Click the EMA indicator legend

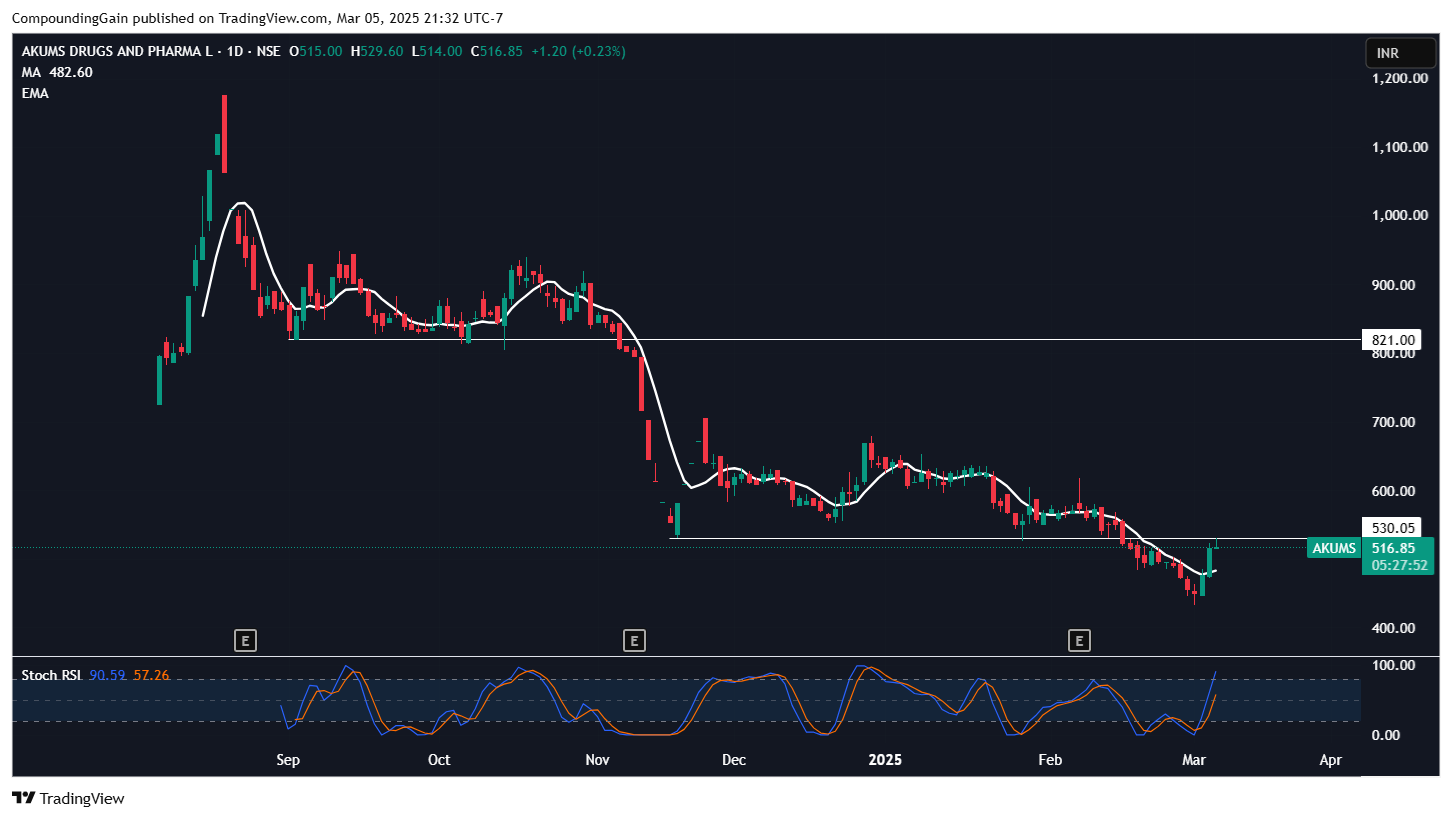coord(35,93)
